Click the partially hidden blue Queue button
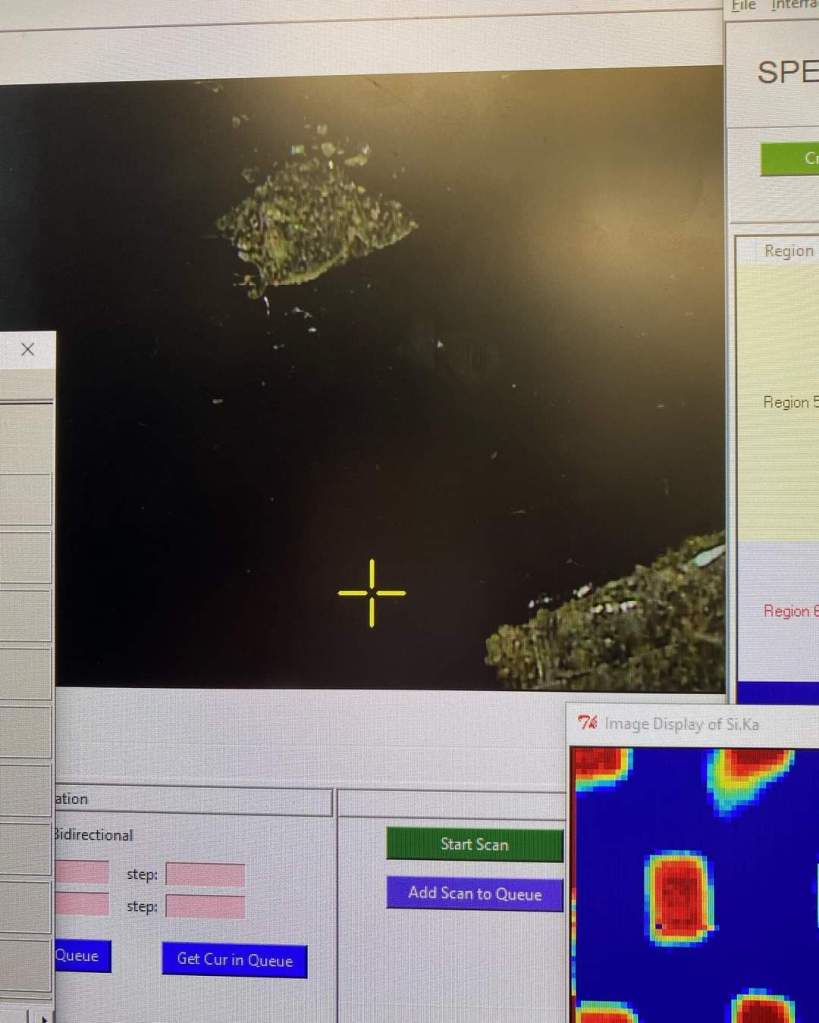This screenshot has height=1023, width=819. pos(81,956)
